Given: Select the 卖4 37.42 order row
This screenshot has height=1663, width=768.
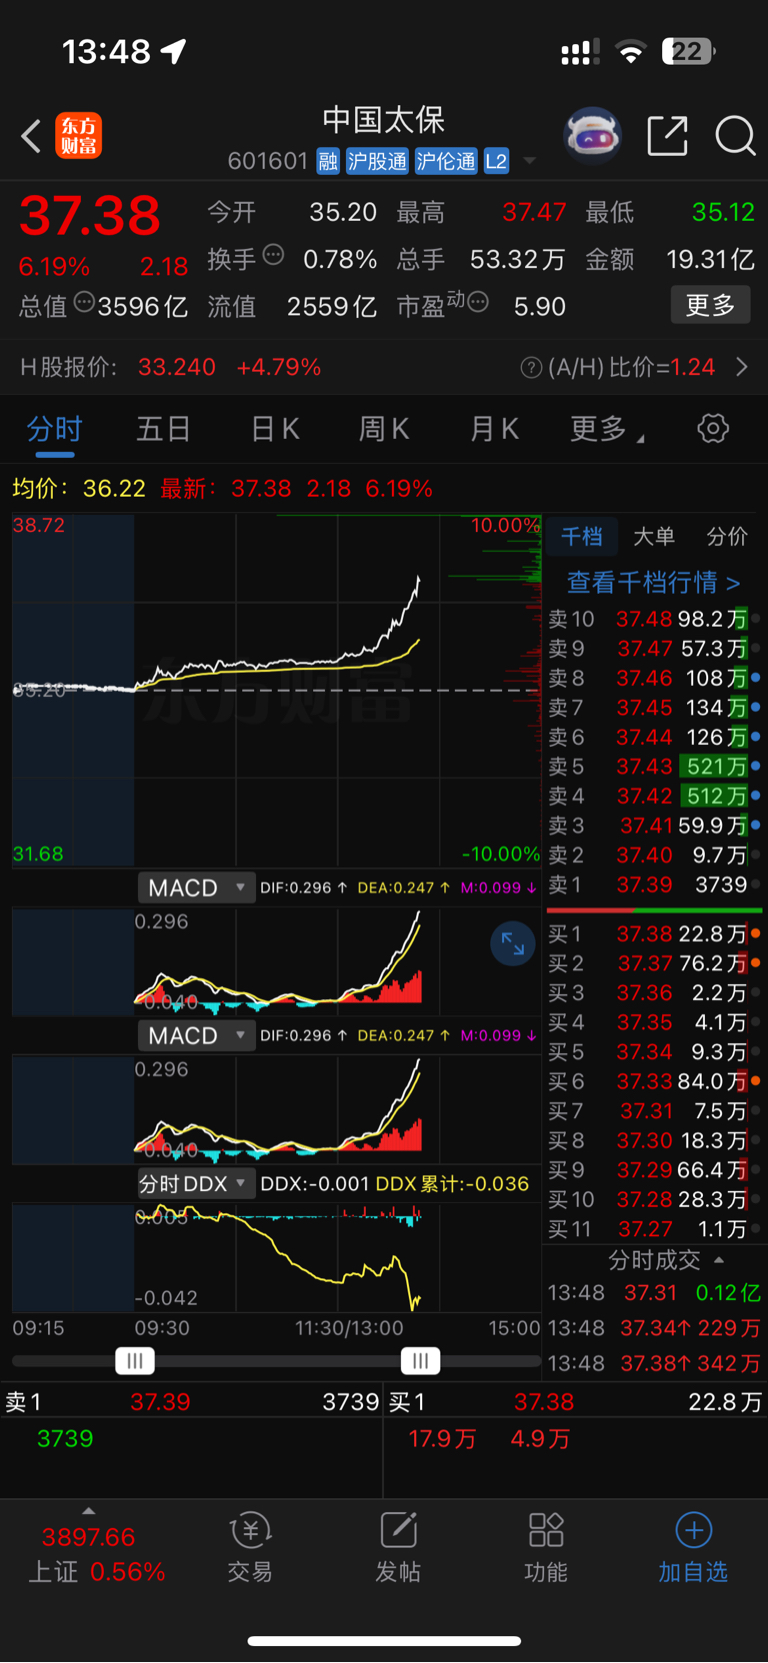Looking at the screenshot, I should click(x=654, y=796).
